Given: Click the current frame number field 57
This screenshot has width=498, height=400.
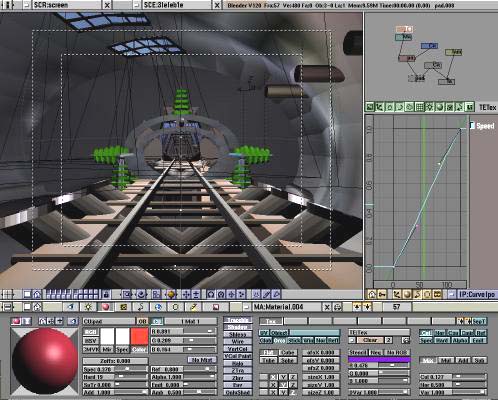Looking at the screenshot, I should (397, 307).
